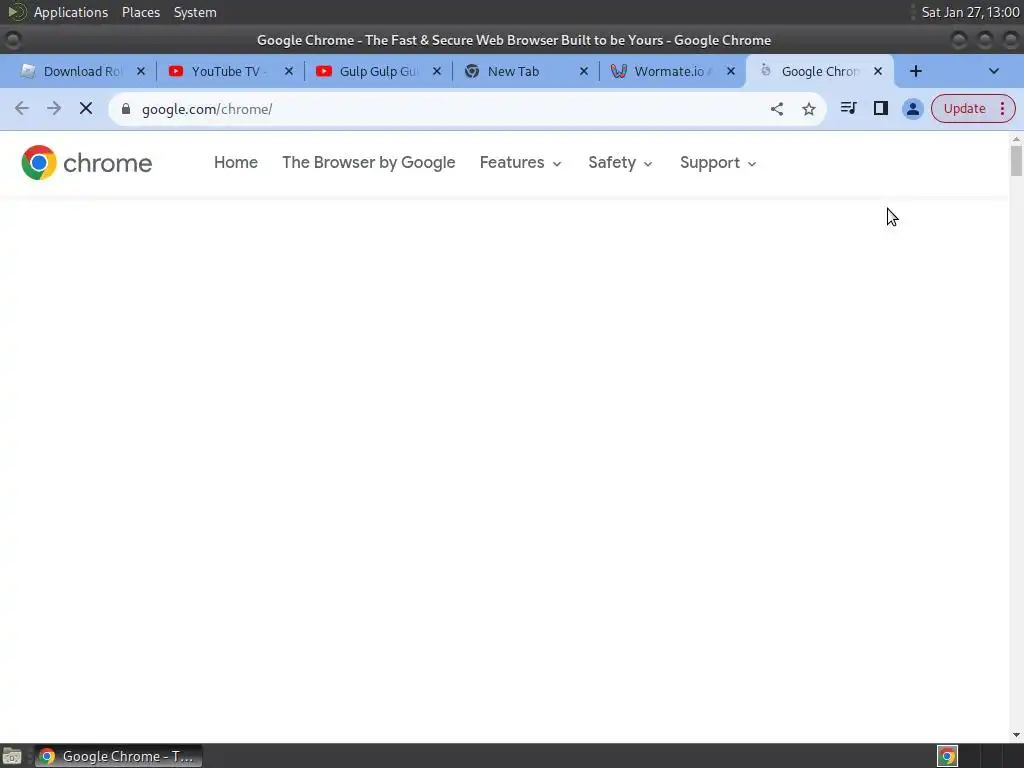Click the lock icon in the address bar
This screenshot has width=1024, height=768.
point(126,109)
